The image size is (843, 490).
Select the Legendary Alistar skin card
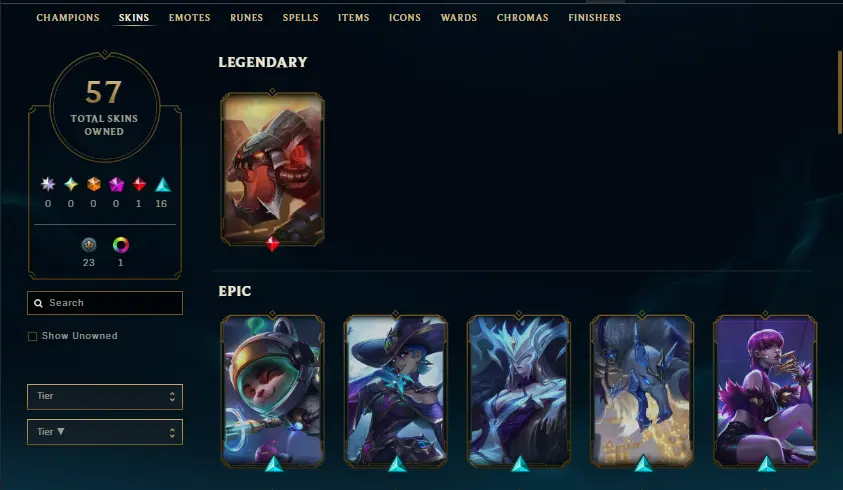point(272,169)
